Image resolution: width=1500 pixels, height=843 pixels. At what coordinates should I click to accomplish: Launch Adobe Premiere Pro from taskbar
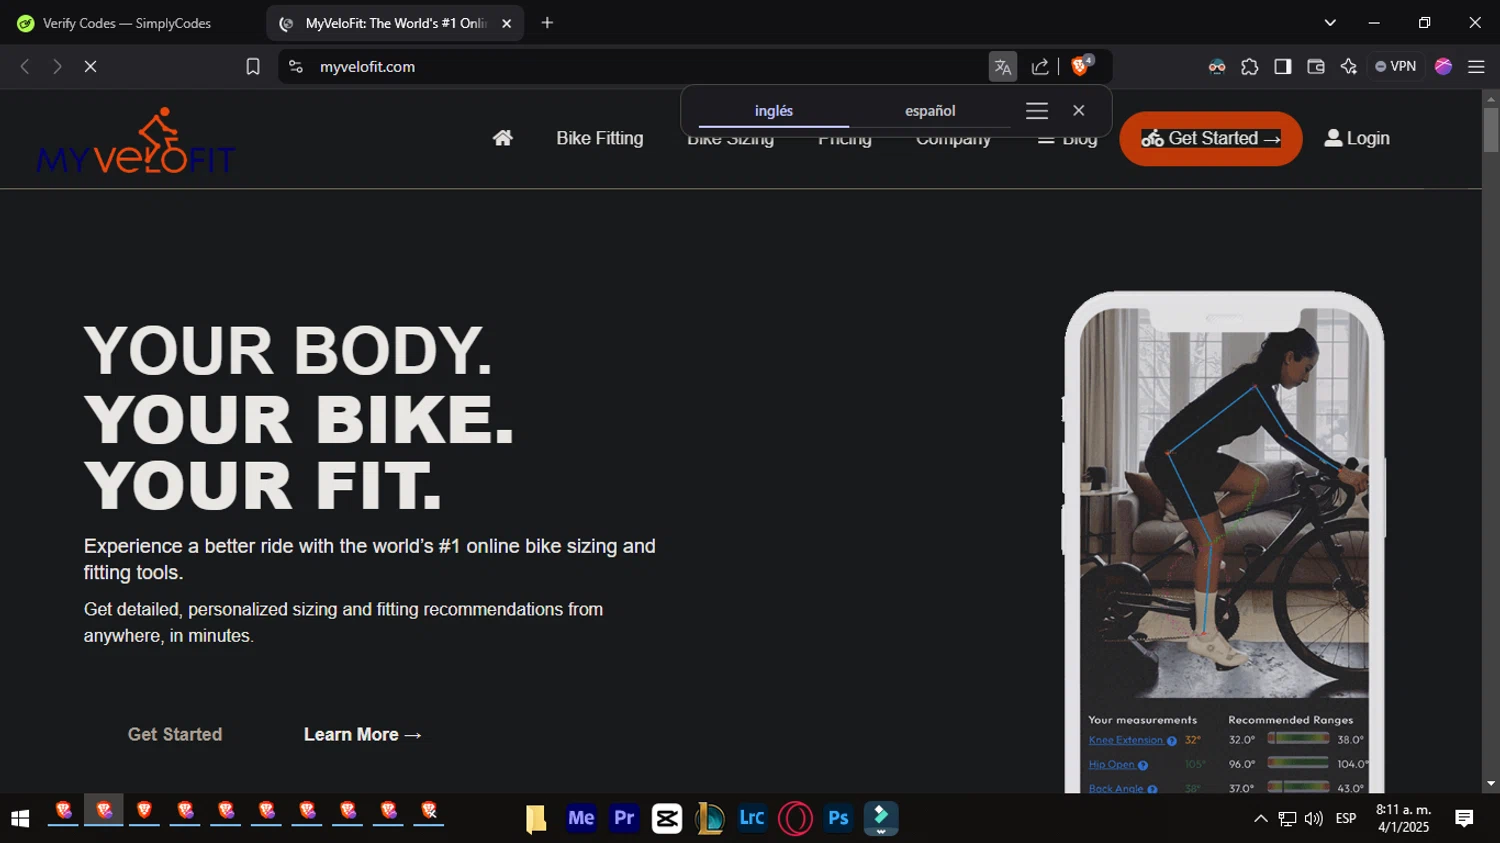(624, 818)
